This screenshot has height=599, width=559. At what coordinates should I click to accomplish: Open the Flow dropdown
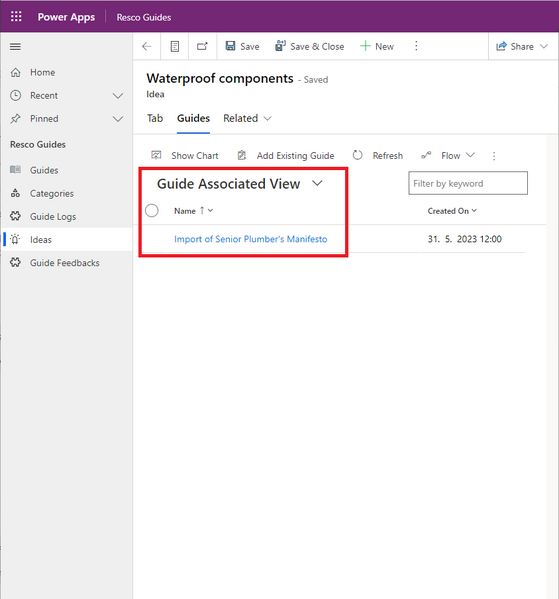[448, 155]
